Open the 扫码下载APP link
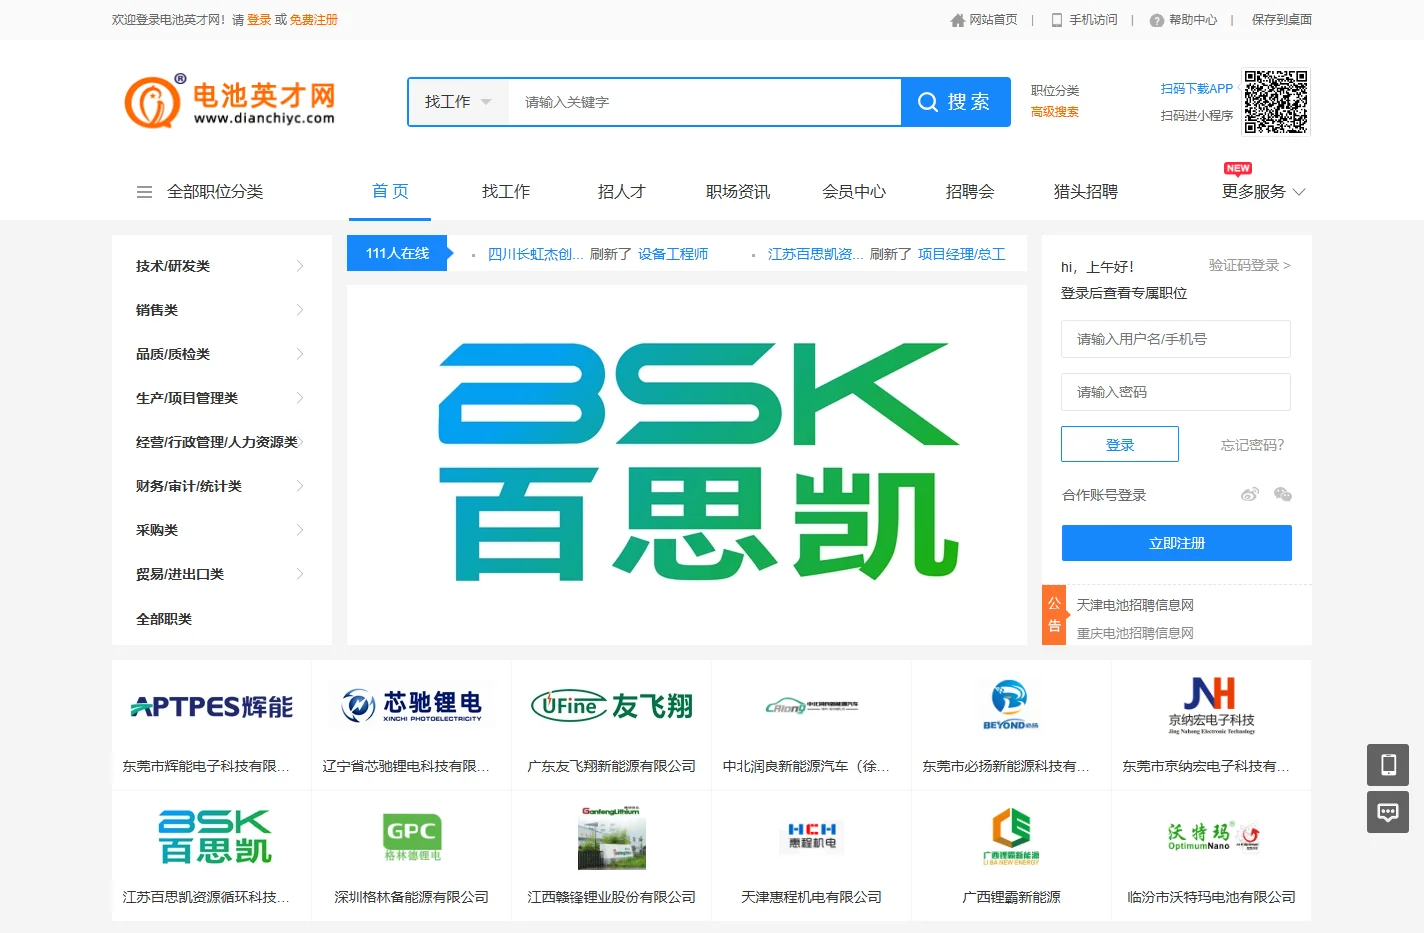The width and height of the screenshot is (1424, 933). click(x=1197, y=89)
